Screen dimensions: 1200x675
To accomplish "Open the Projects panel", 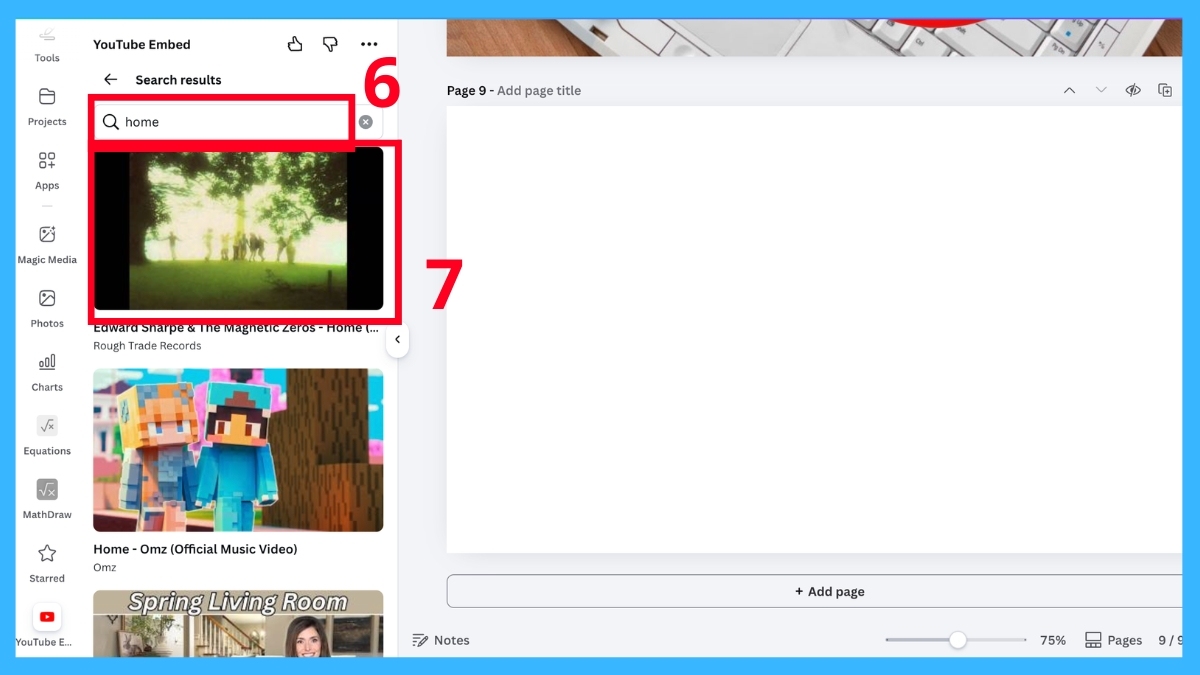I will tap(46, 105).
